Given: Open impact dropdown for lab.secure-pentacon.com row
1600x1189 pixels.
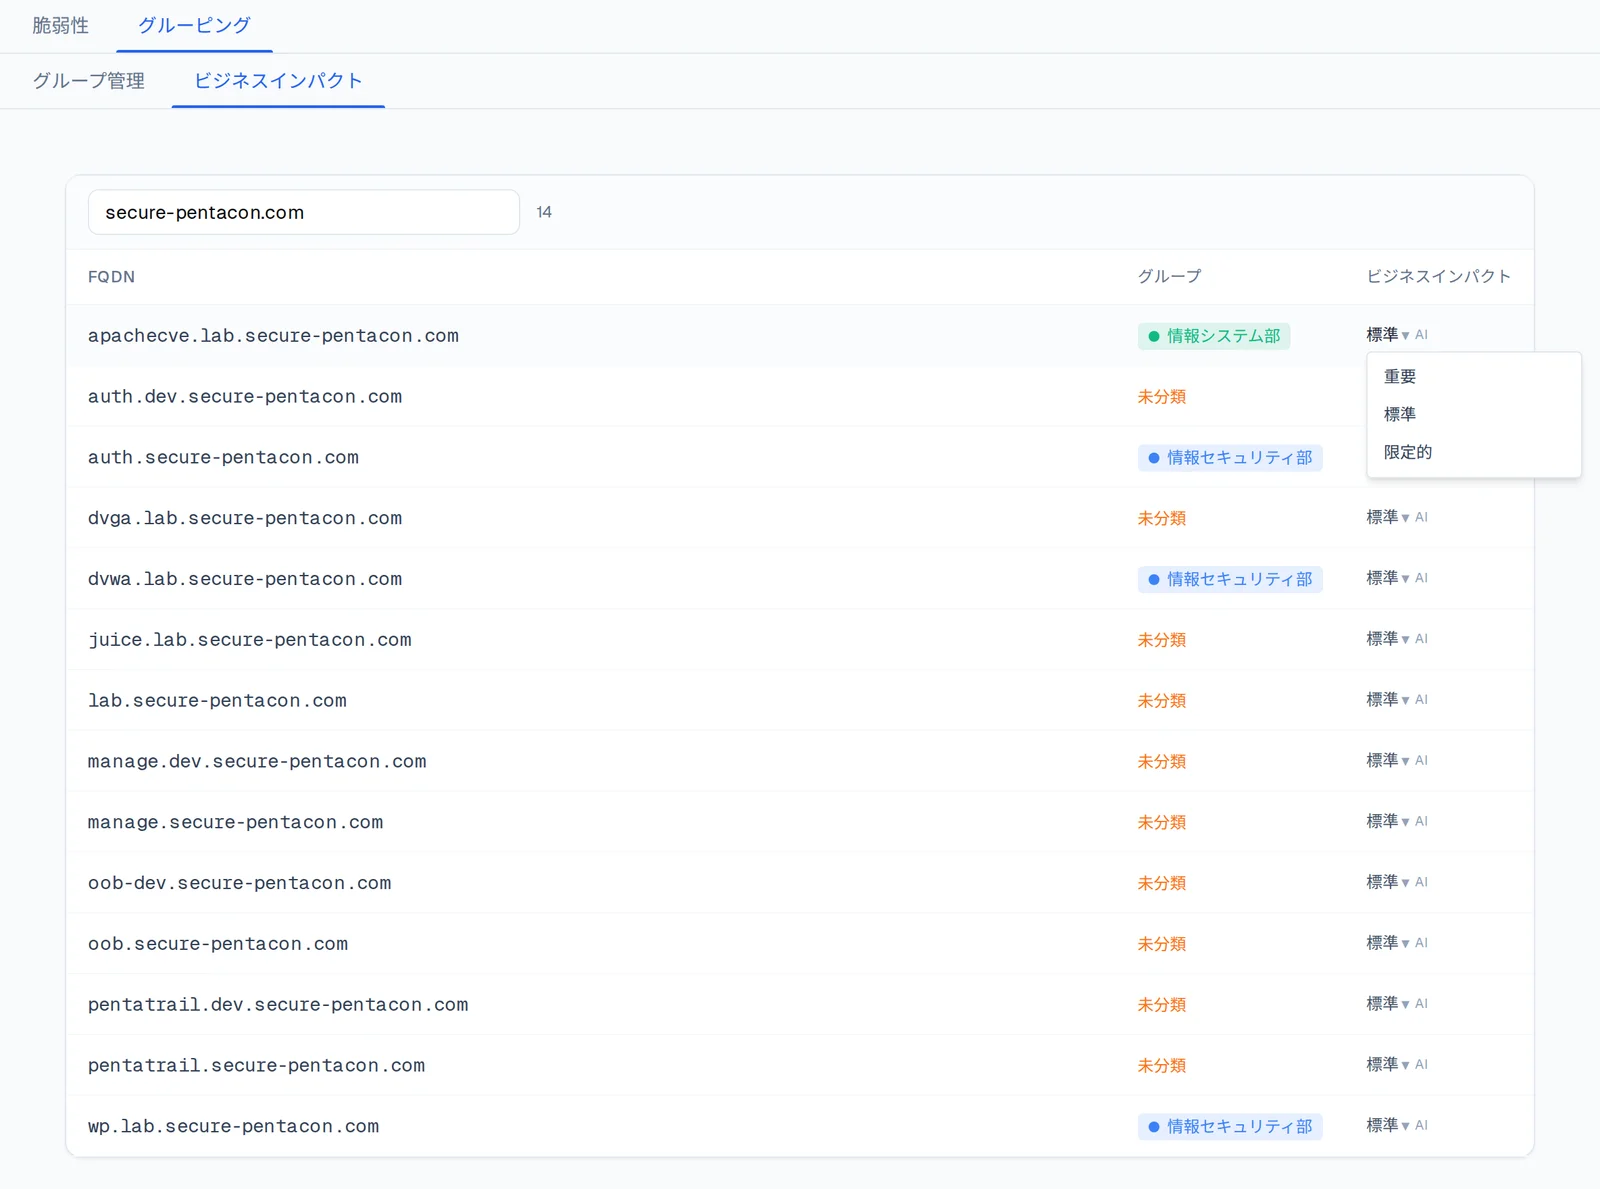Looking at the screenshot, I should pos(1388,700).
